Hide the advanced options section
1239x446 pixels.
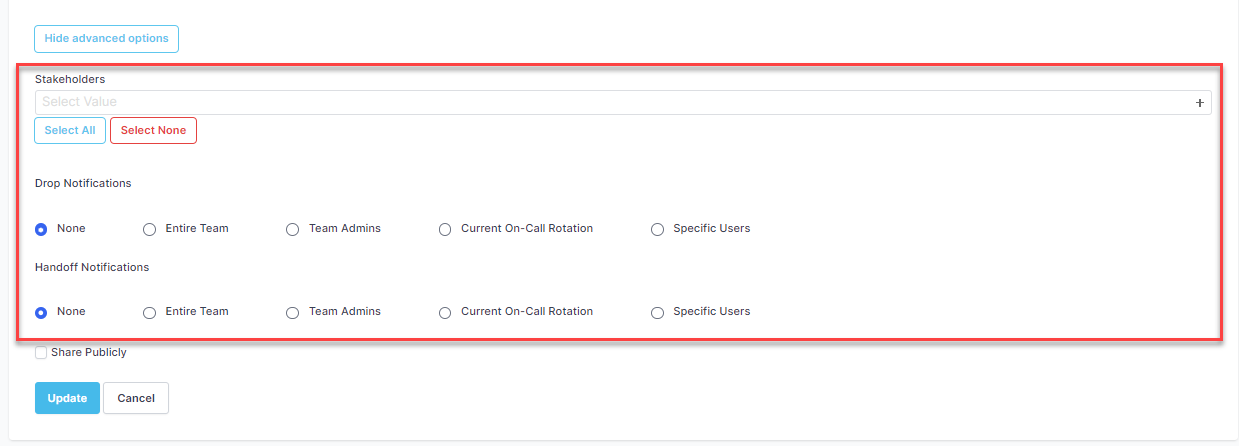pyautogui.click(x=106, y=39)
